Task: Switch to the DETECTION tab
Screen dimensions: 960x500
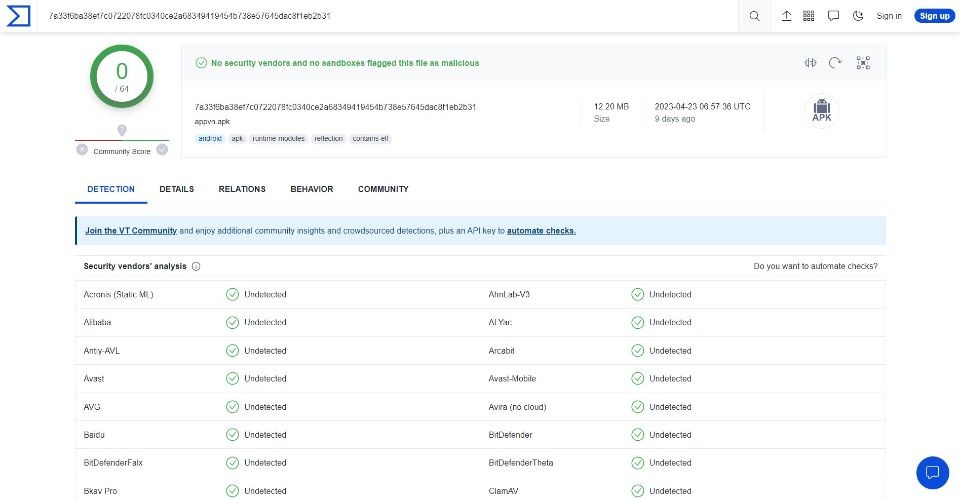Action: pos(111,189)
